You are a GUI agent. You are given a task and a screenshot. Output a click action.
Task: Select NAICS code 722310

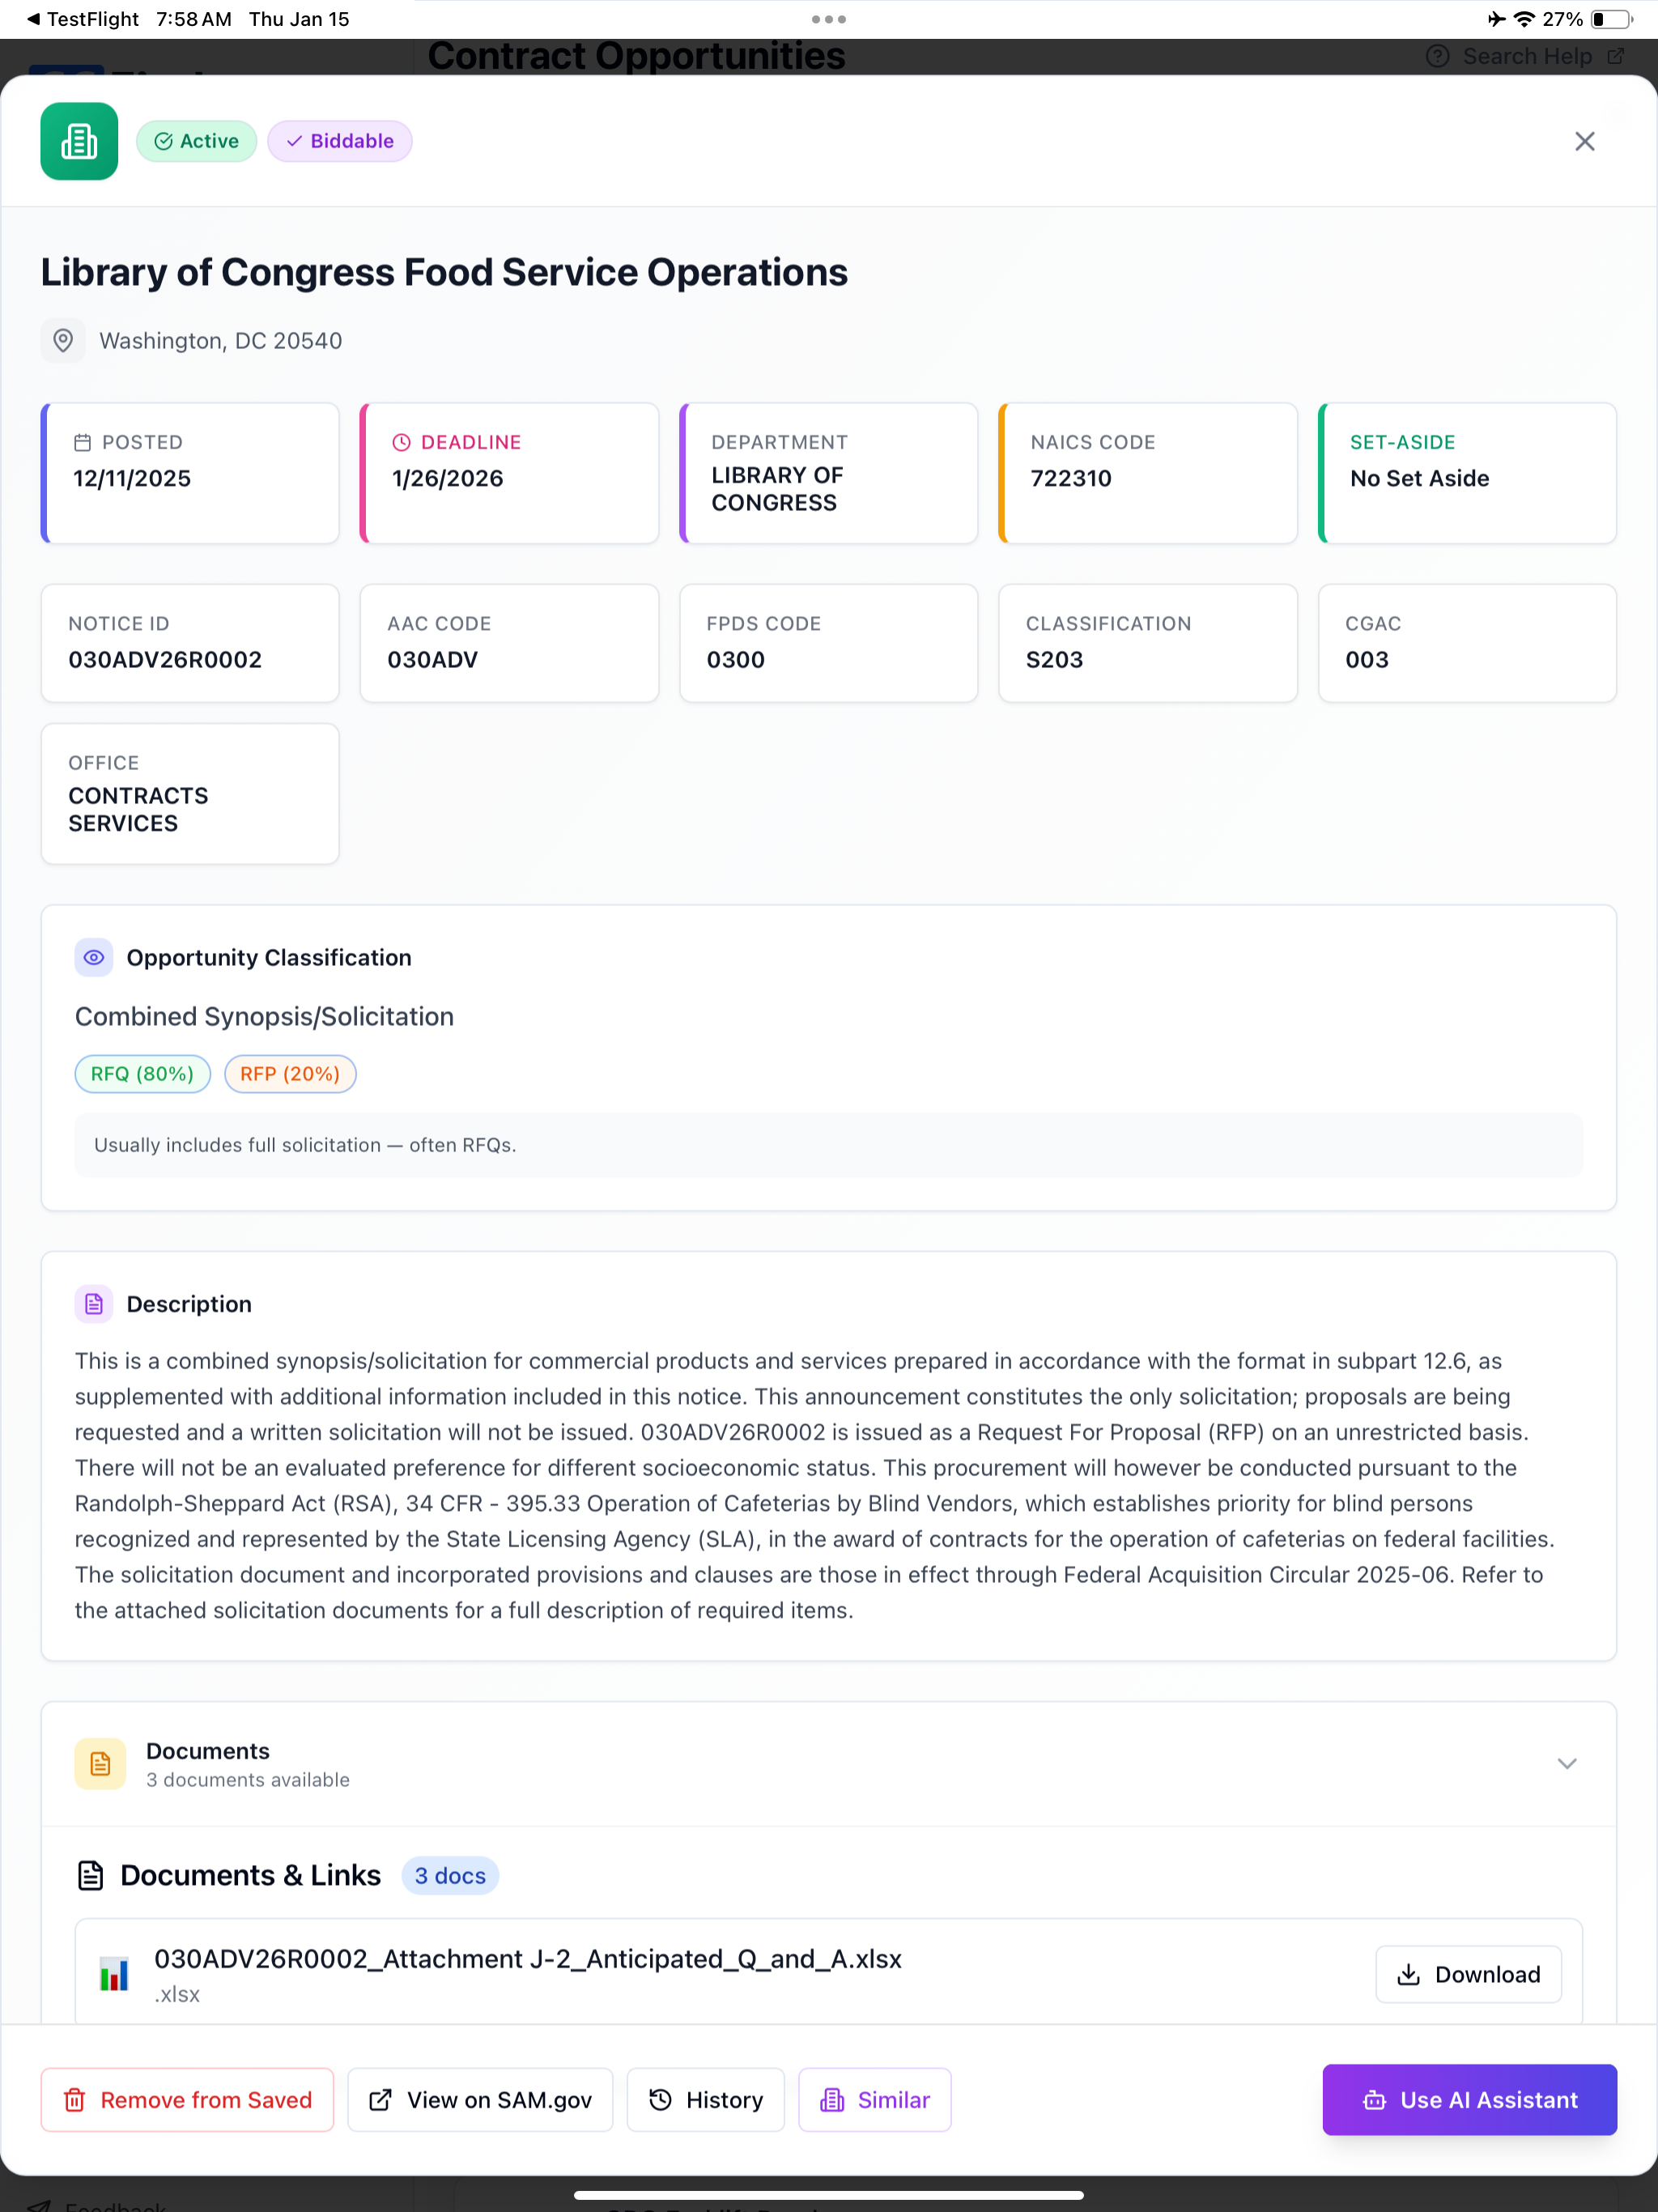click(1071, 478)
